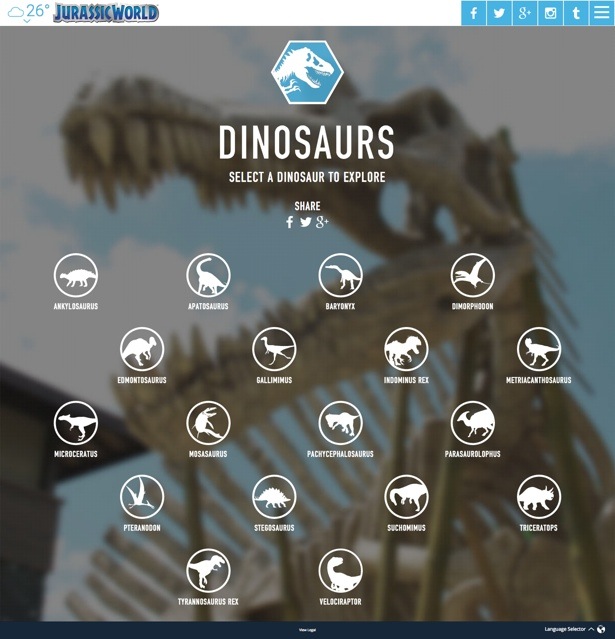Expand the 26° weather widget
615x639 pixels.
point(29,13)
